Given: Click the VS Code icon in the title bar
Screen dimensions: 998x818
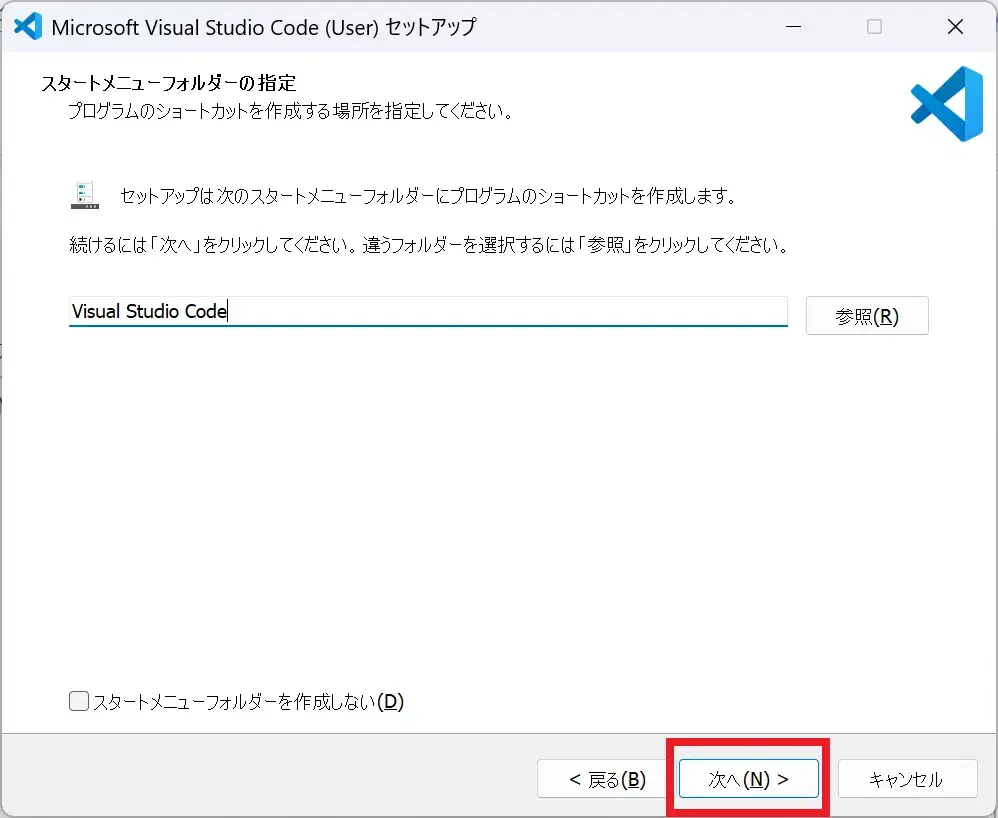Looking at the screenshot, I should click(x=26, y=26).
